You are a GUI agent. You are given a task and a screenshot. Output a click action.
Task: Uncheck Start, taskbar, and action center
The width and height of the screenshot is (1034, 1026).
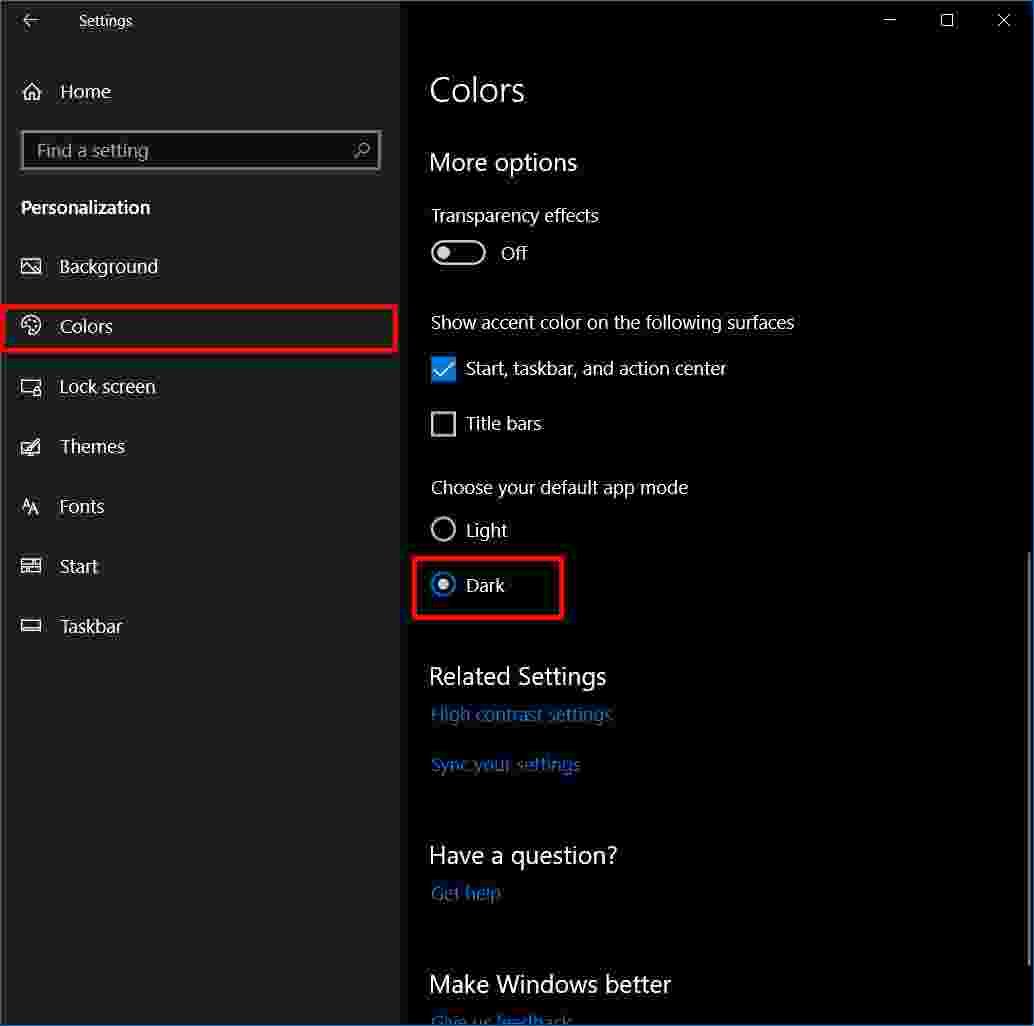443,369
